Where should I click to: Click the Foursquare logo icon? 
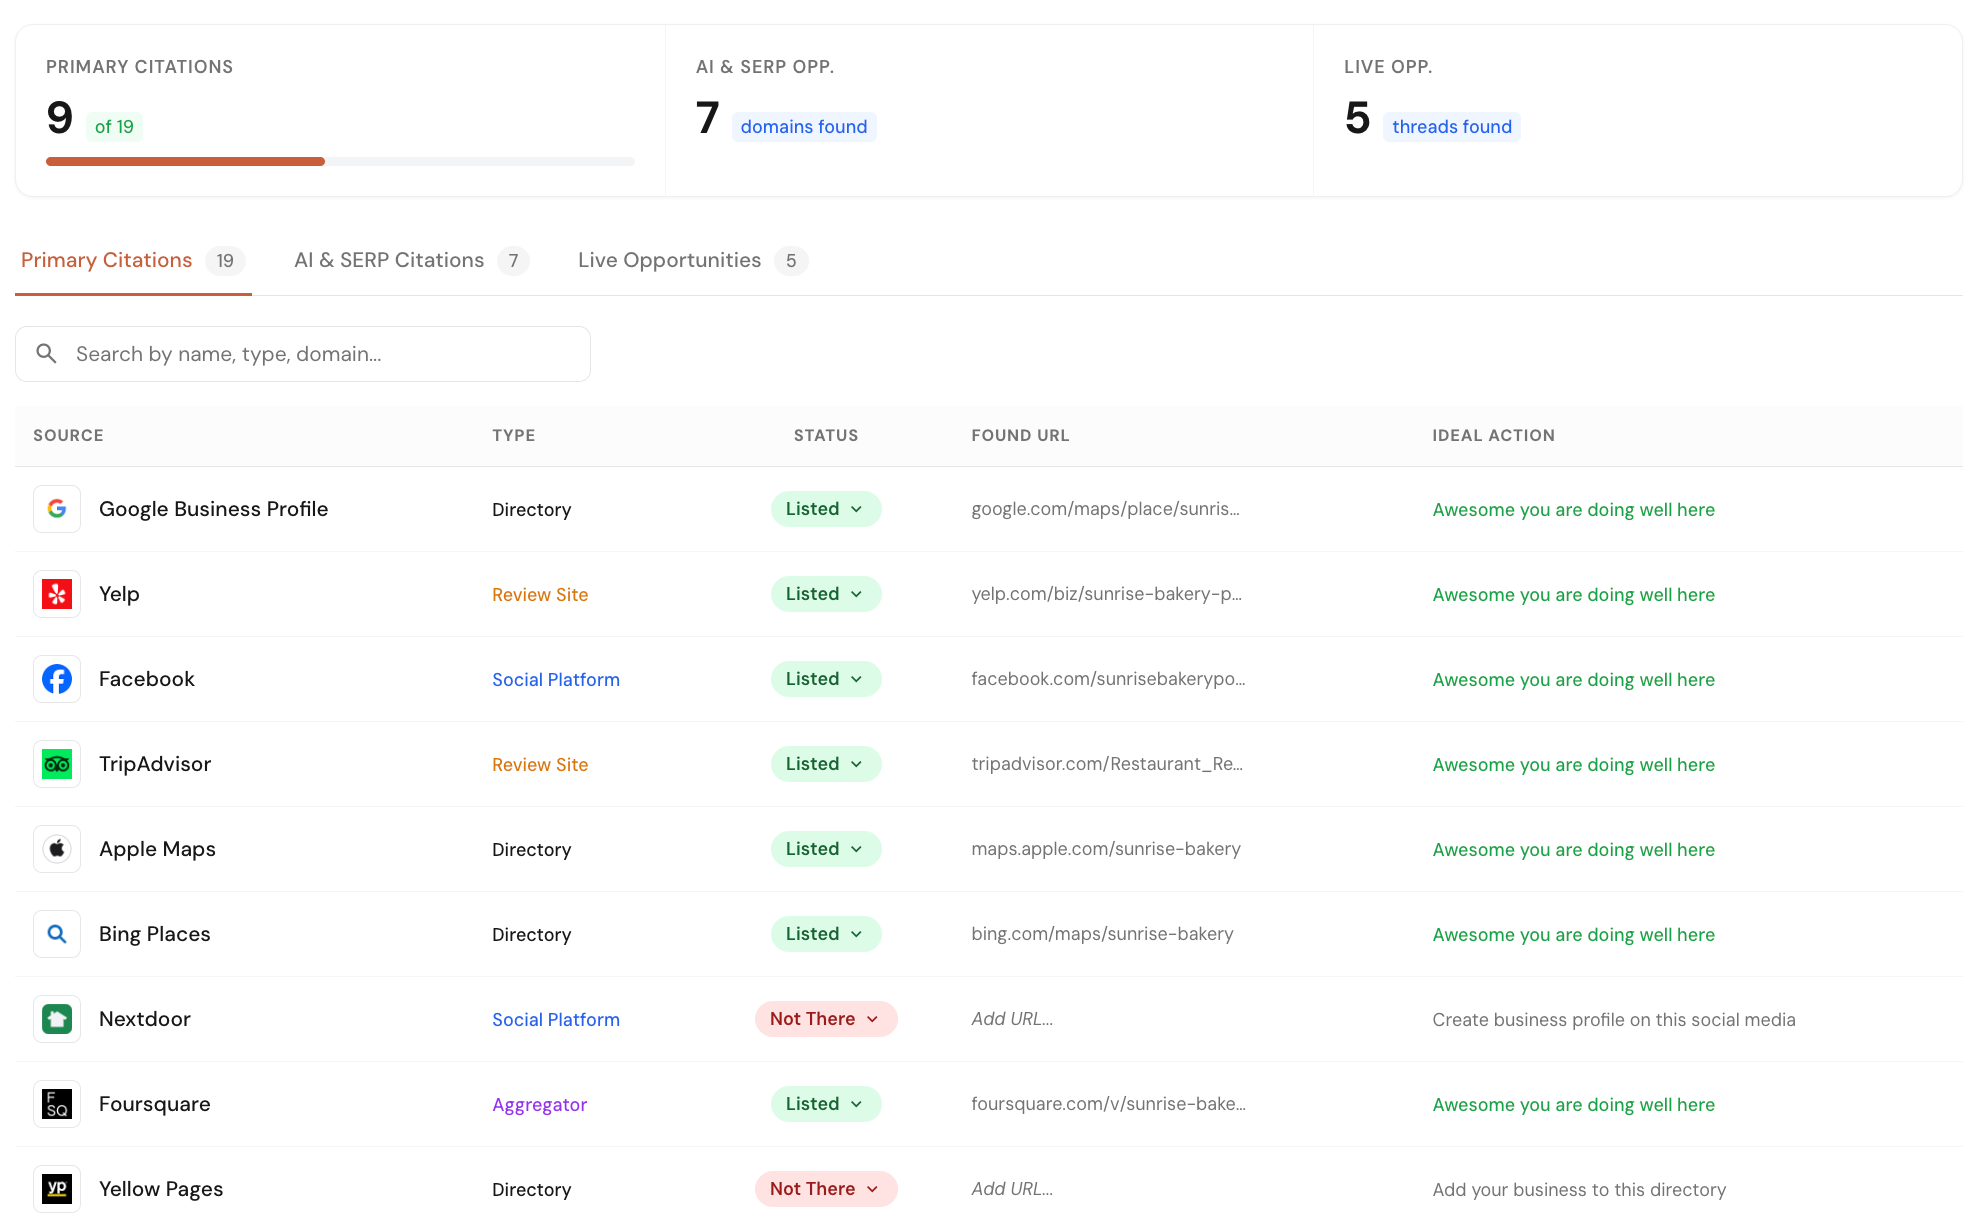tap(57, 1104)
